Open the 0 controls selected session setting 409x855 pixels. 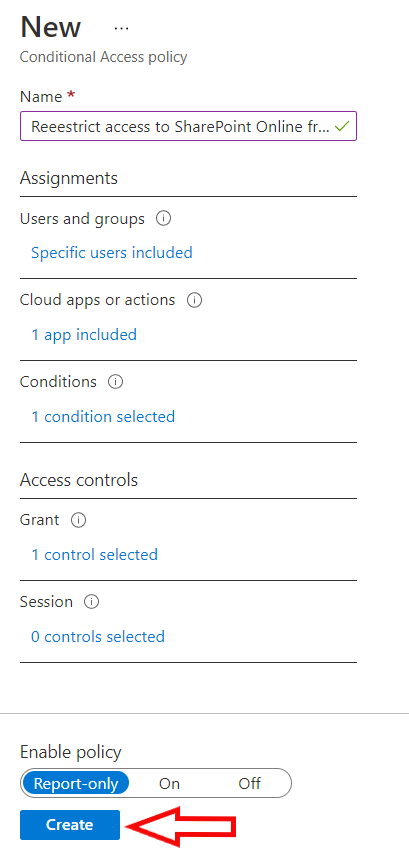[x=98, y=636]
